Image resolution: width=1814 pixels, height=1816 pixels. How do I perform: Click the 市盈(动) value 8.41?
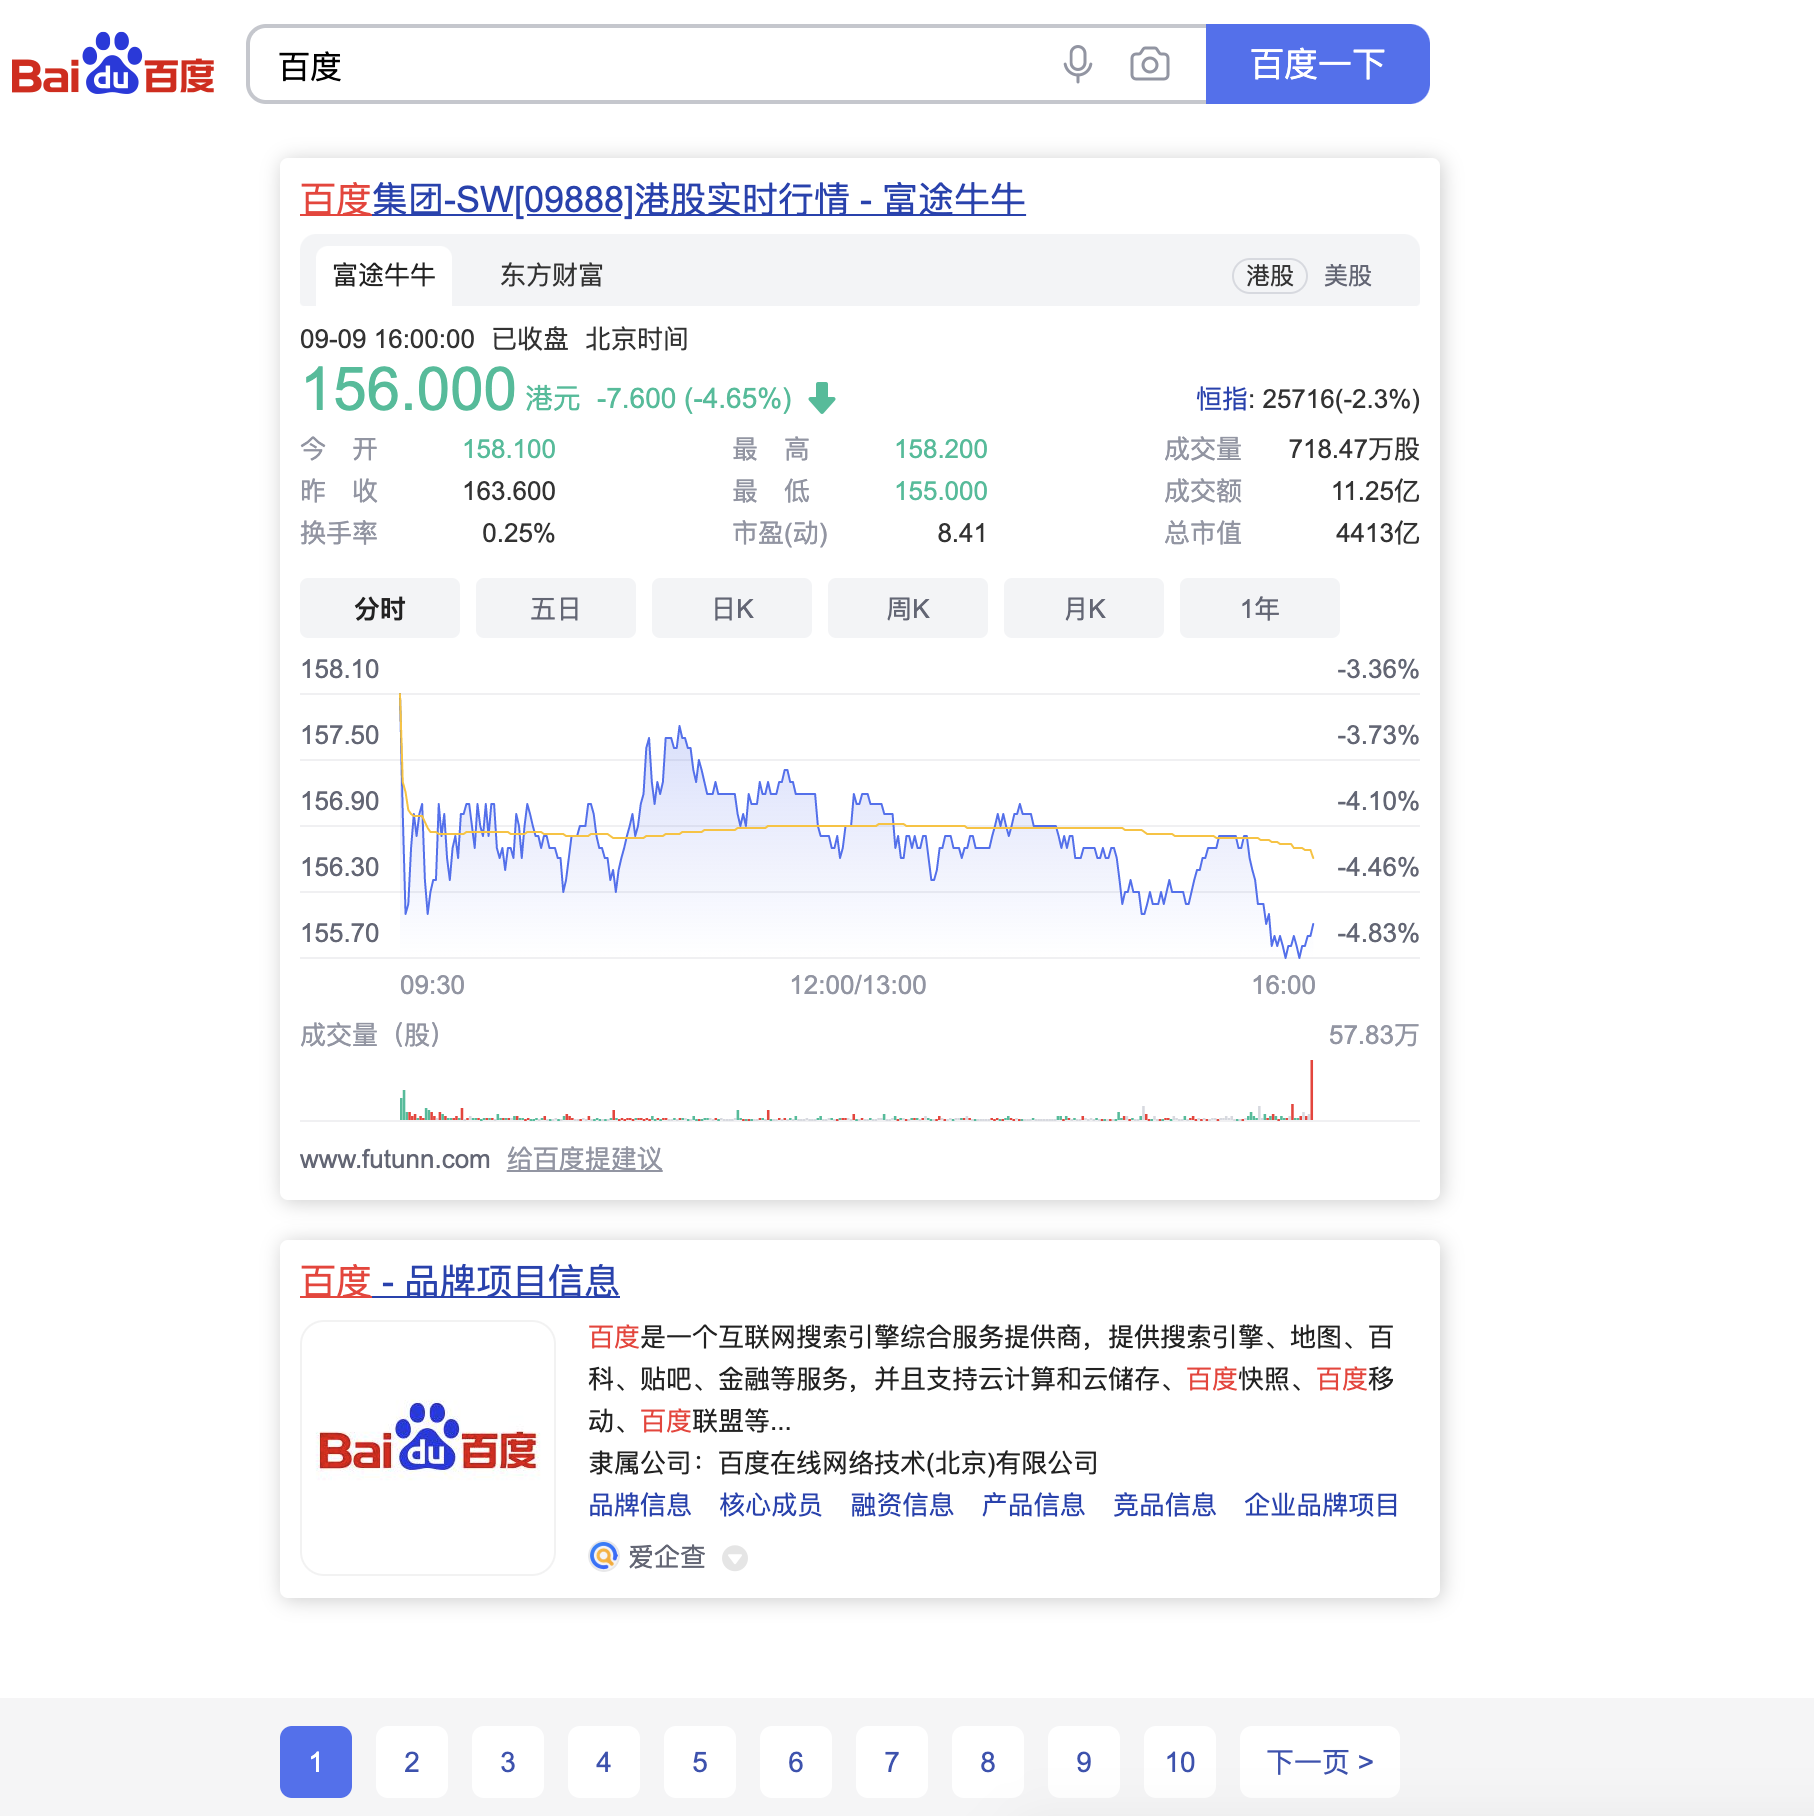tap(962, 533)
